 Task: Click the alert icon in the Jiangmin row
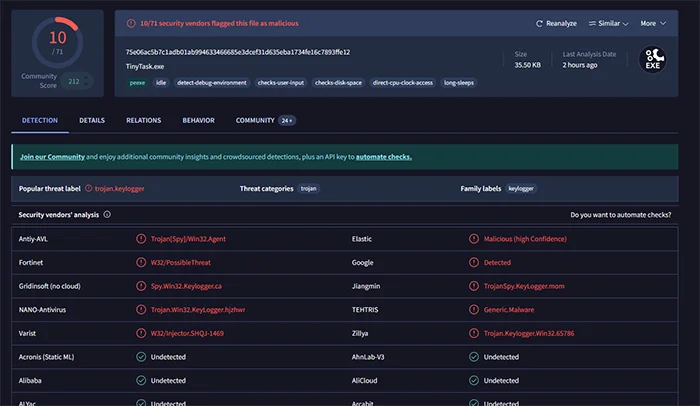(474, 286)
